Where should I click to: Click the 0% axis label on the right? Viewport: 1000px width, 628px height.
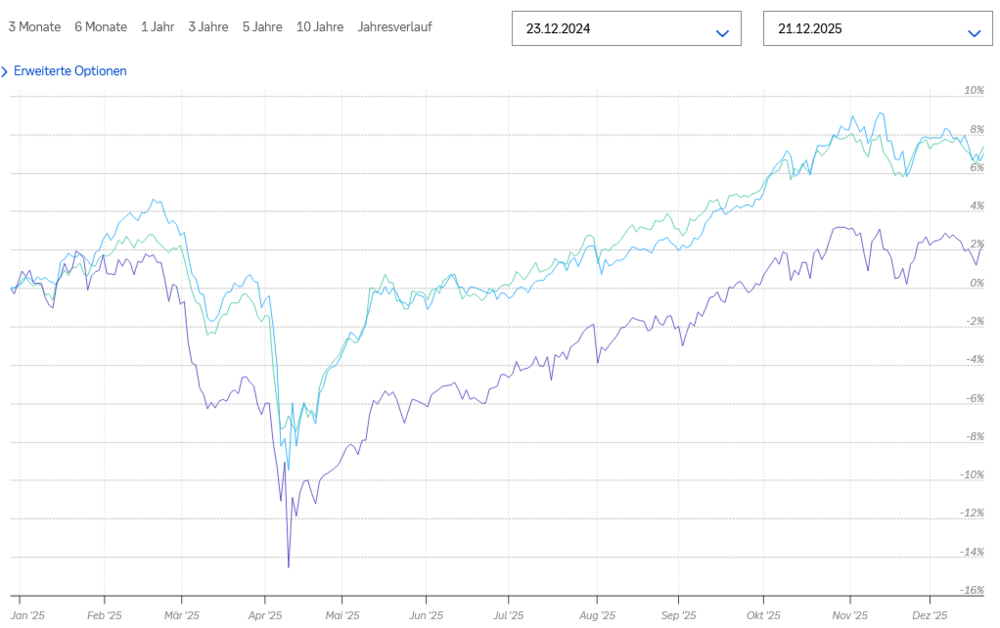(x=978, y=282)
